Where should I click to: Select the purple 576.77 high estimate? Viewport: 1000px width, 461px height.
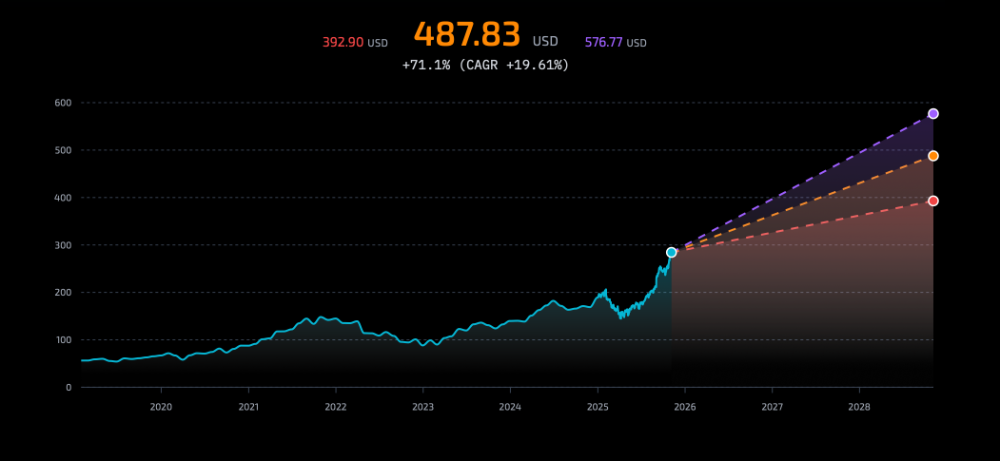tap(605, 43)
